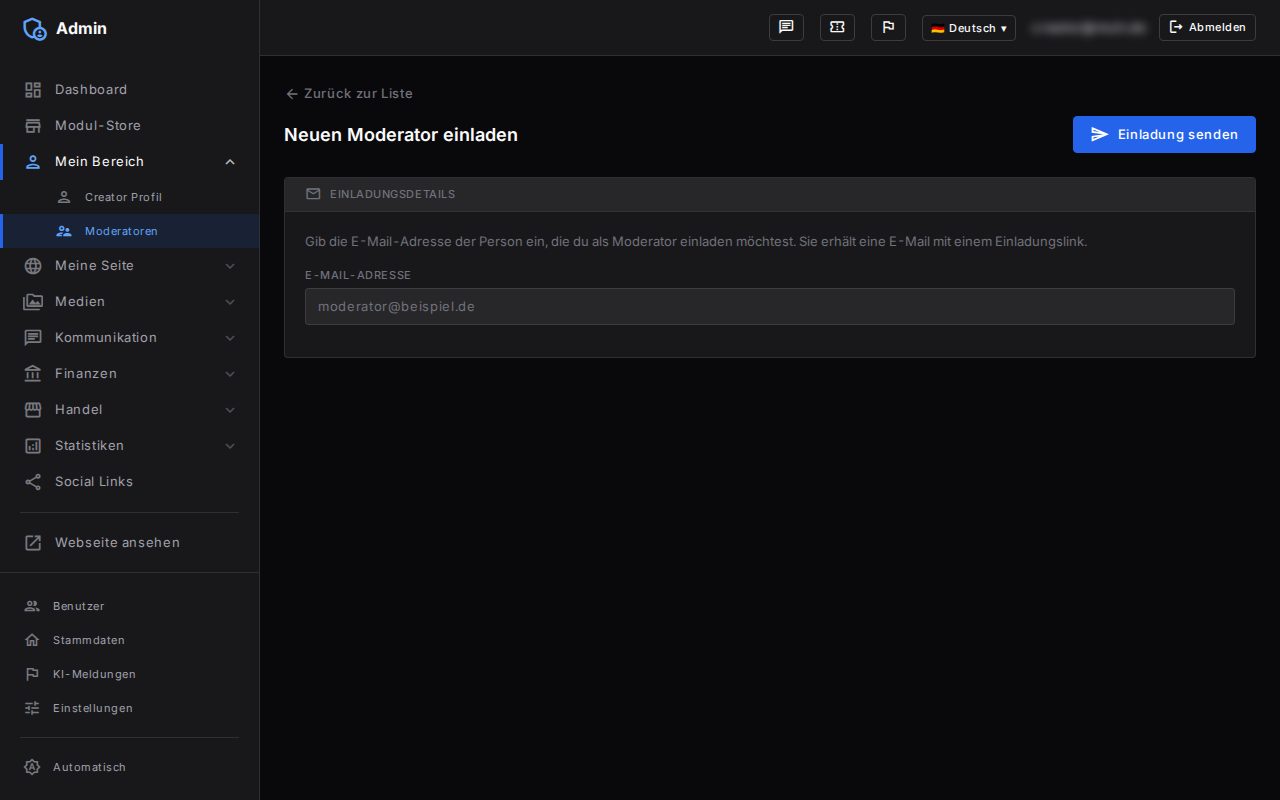Screen dimensions: 1280x800
Task: Click the Einladungsdetails panel header
Action: [770, 194]
